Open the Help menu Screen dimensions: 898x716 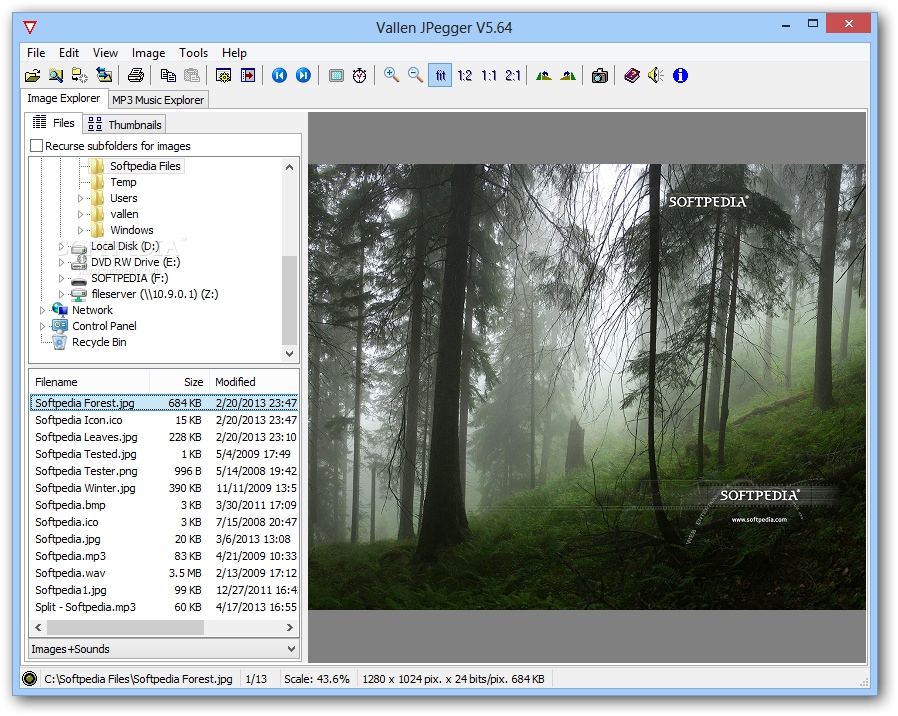pos(234,53)
